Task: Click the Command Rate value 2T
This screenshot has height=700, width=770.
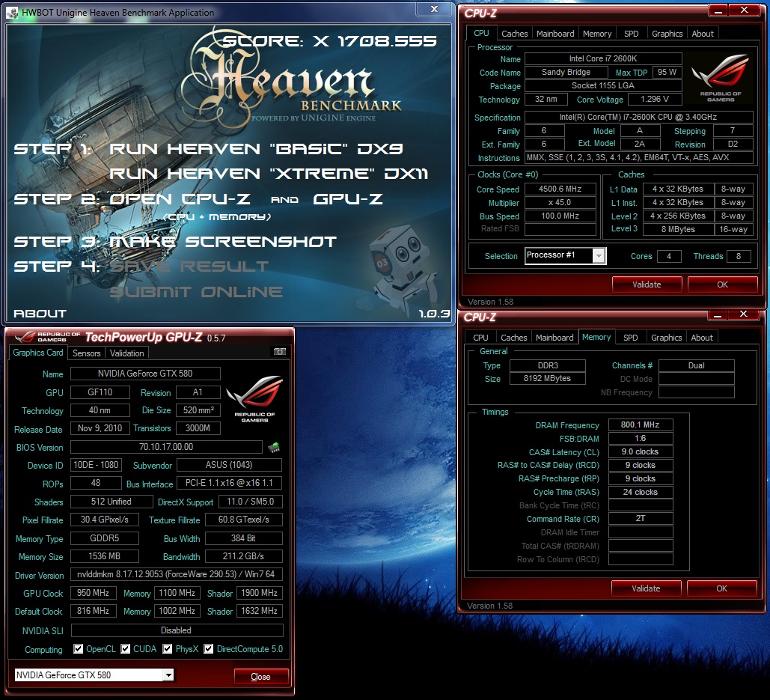Action: [640, 518]
